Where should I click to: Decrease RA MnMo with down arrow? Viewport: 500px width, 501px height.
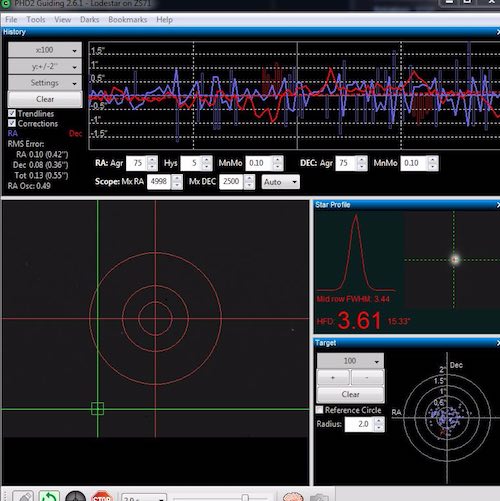click(x=278, y=167)
